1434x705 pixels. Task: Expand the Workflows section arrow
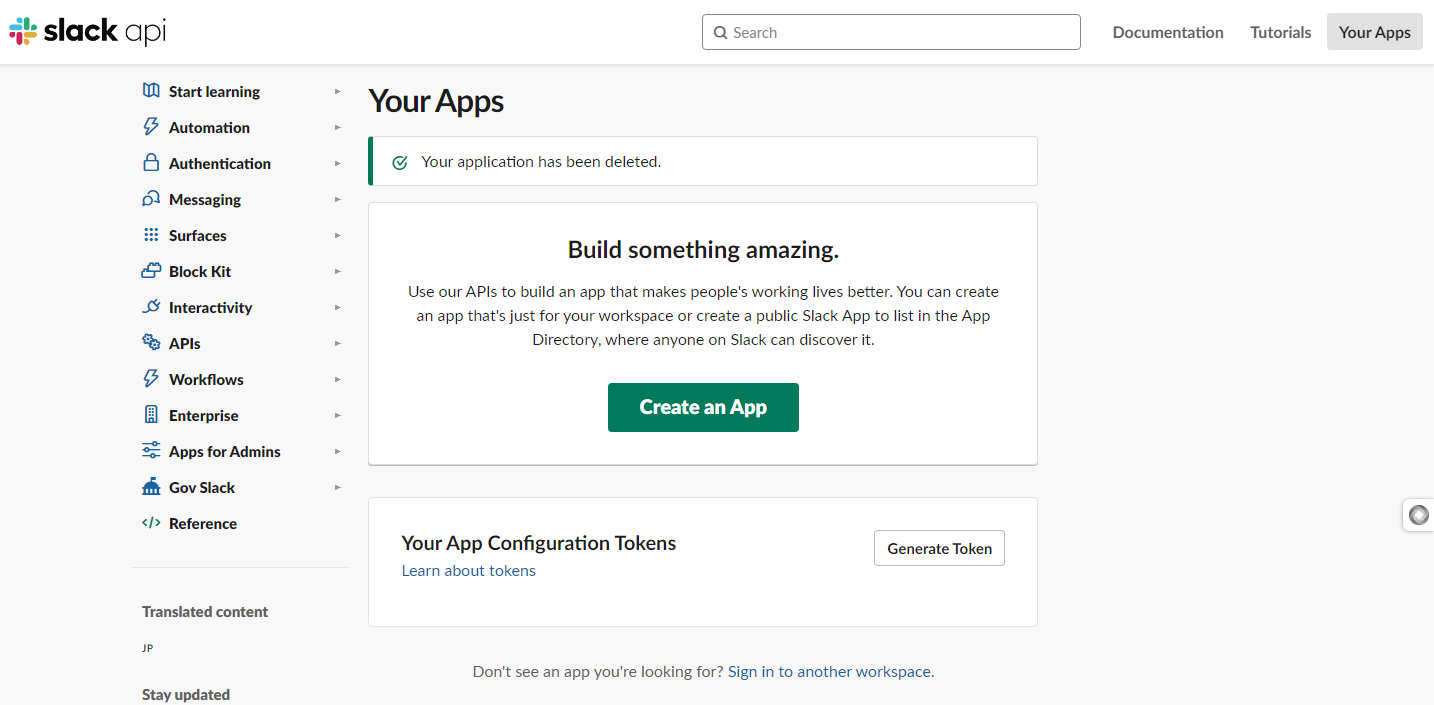click(x=338, y=379)
